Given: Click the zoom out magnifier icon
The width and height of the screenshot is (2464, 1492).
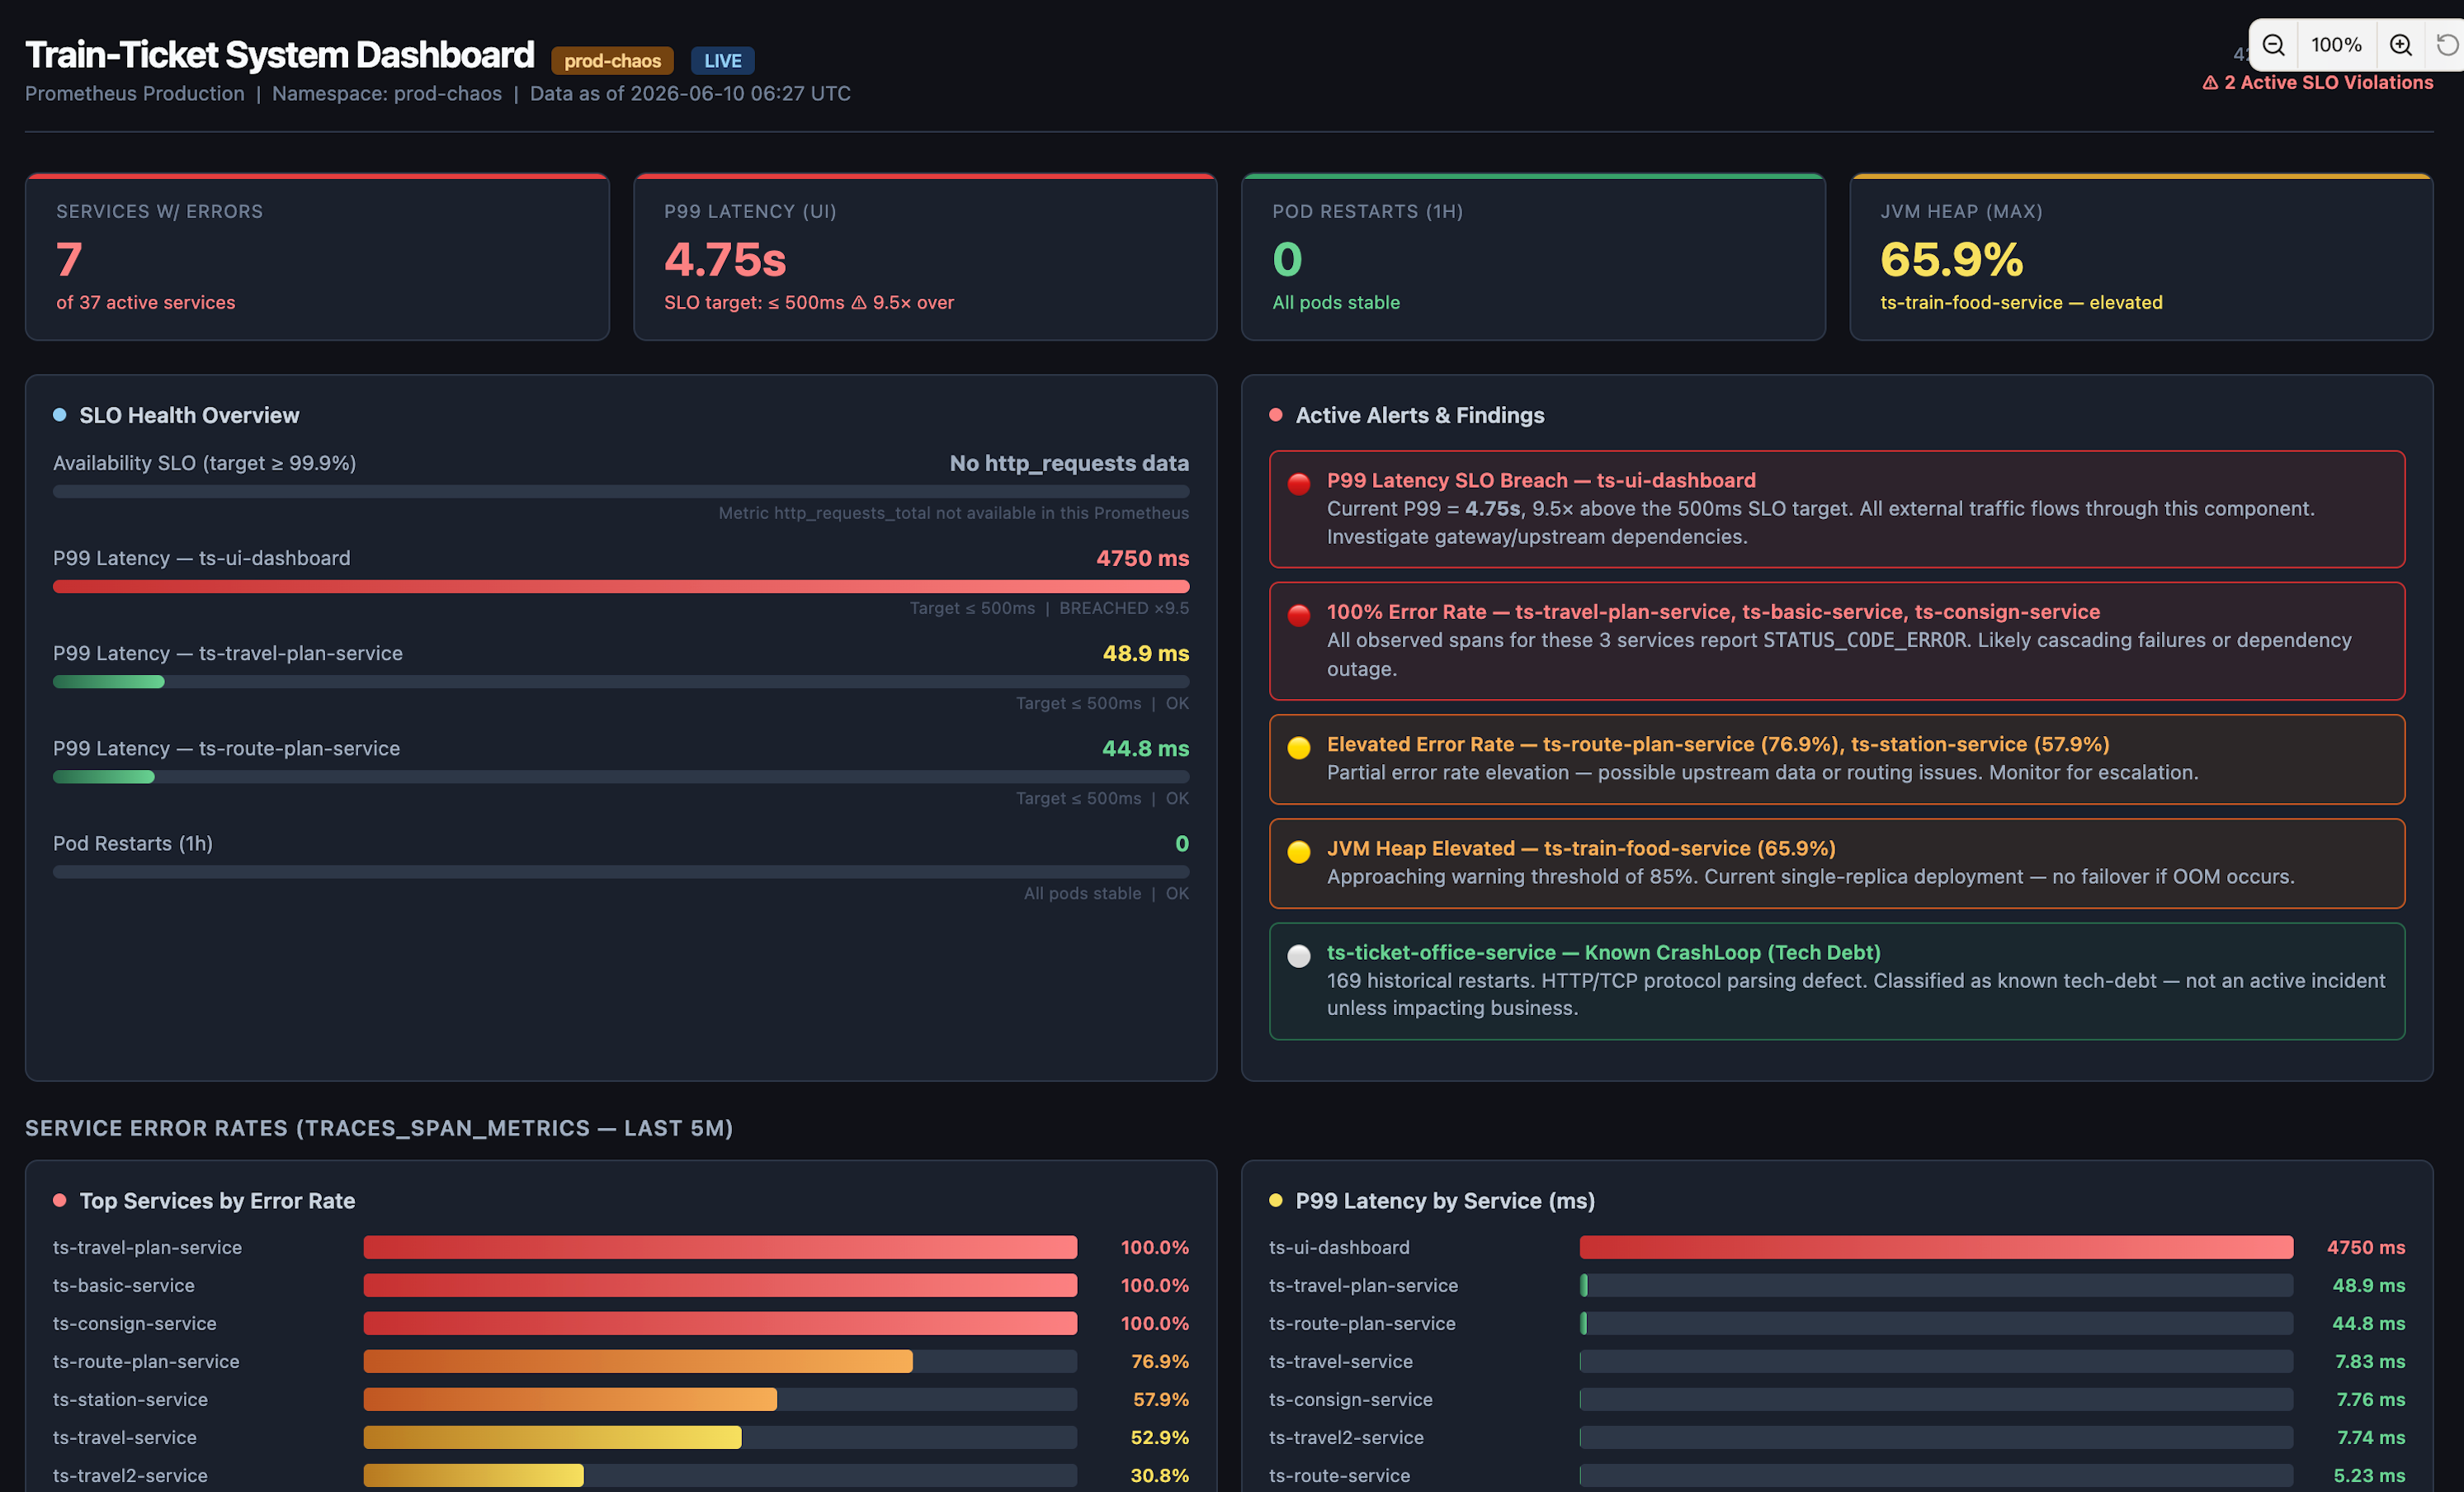Looking at the screenshot, I should point(2273,45).
